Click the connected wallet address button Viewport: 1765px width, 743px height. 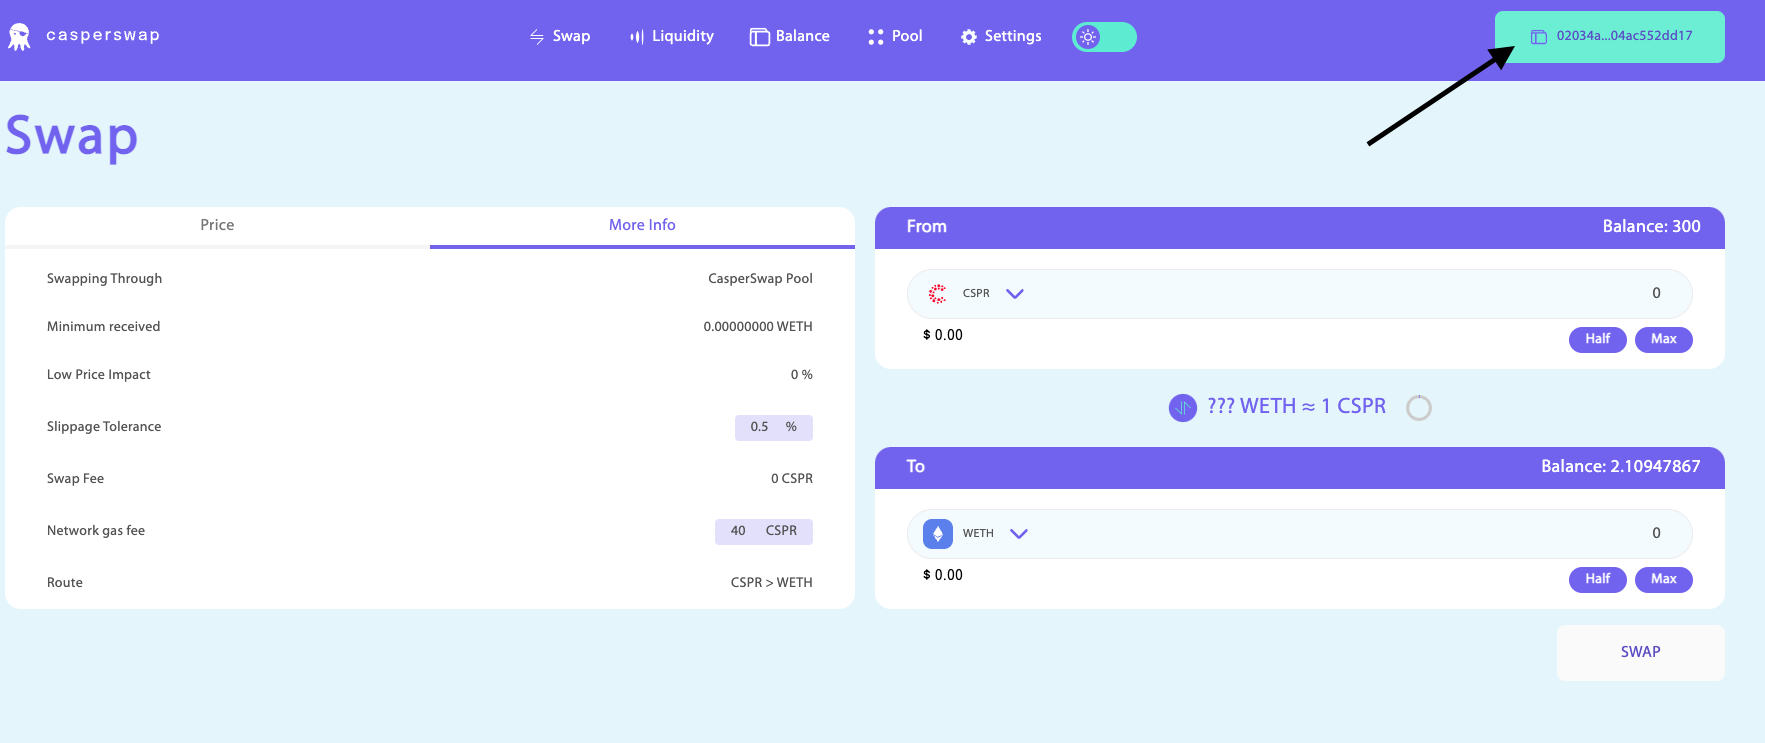(x=1610, y=37)
